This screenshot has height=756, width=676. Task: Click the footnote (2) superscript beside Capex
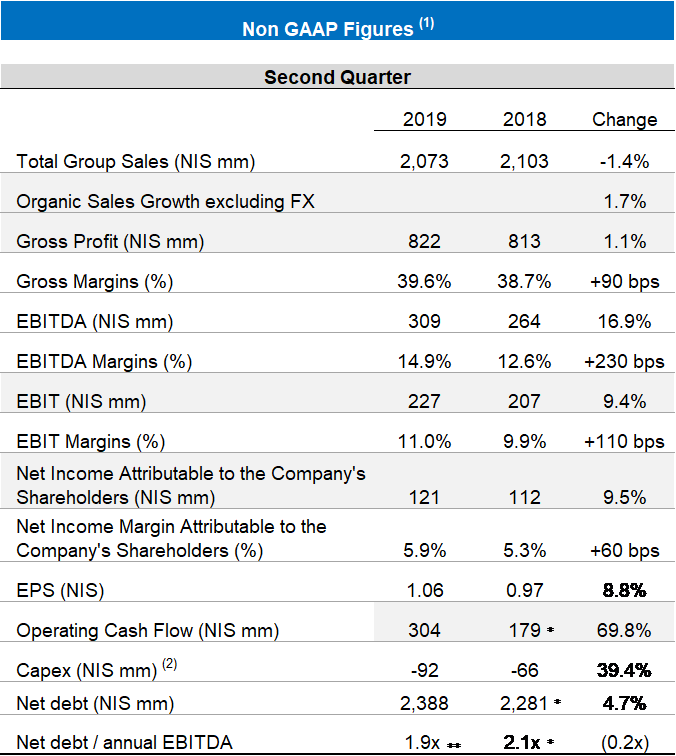[166, 664]
